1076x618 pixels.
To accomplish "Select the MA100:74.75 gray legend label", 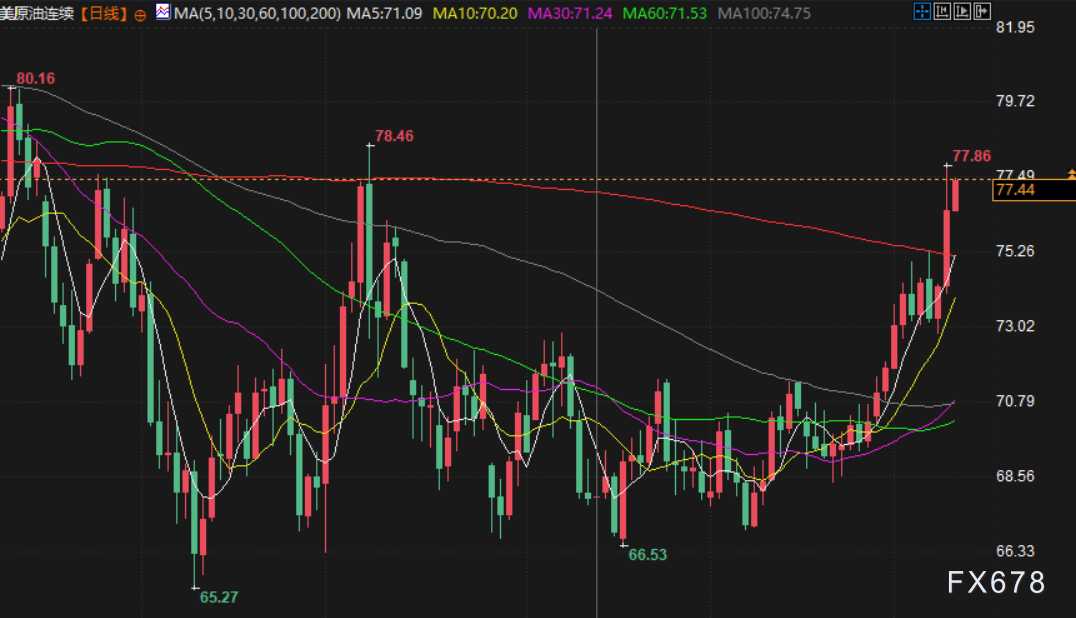I will 764,13.
